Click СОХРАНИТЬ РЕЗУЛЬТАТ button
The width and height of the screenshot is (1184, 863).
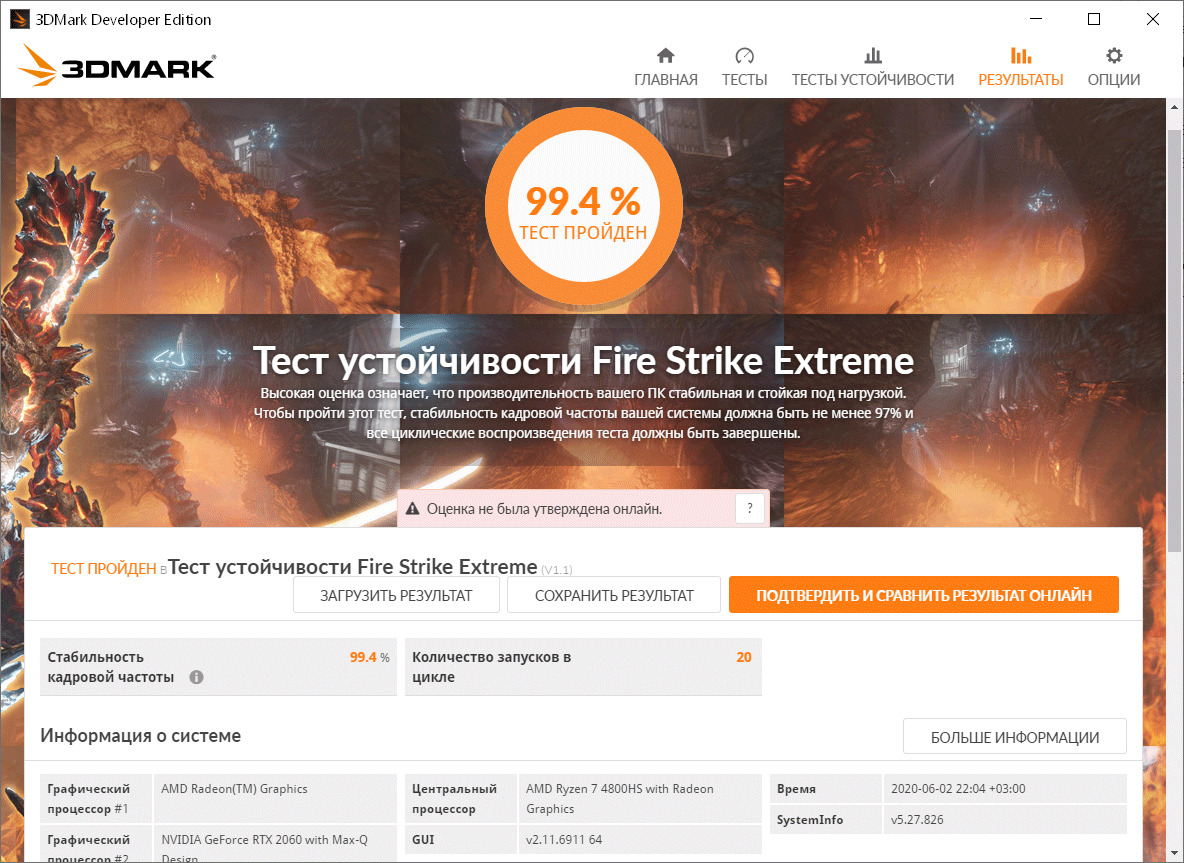pyautogui.click(x=614, y=596)
